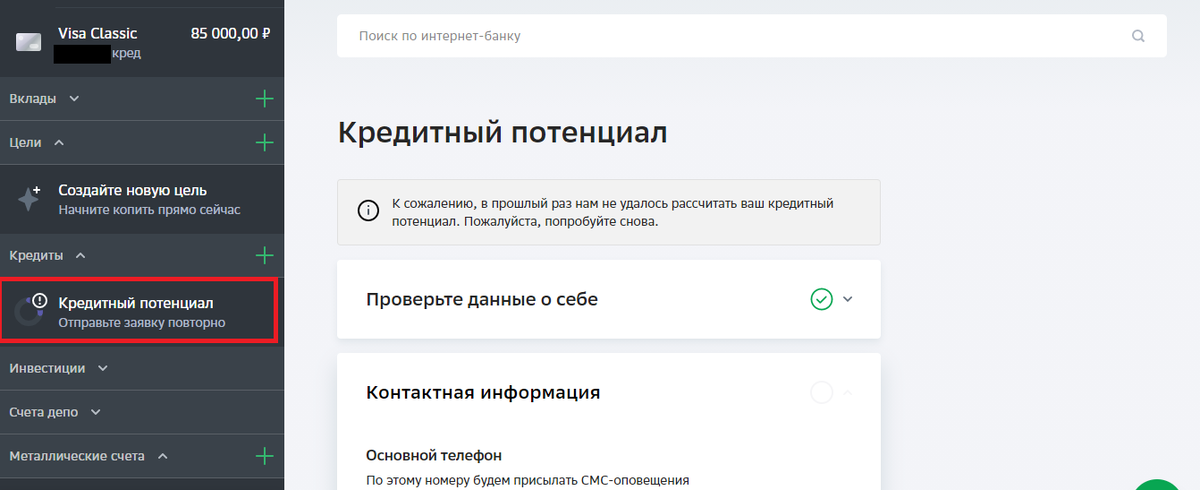Open the Контактная информация panel header
1200x490 pixels.
(609, 392)
